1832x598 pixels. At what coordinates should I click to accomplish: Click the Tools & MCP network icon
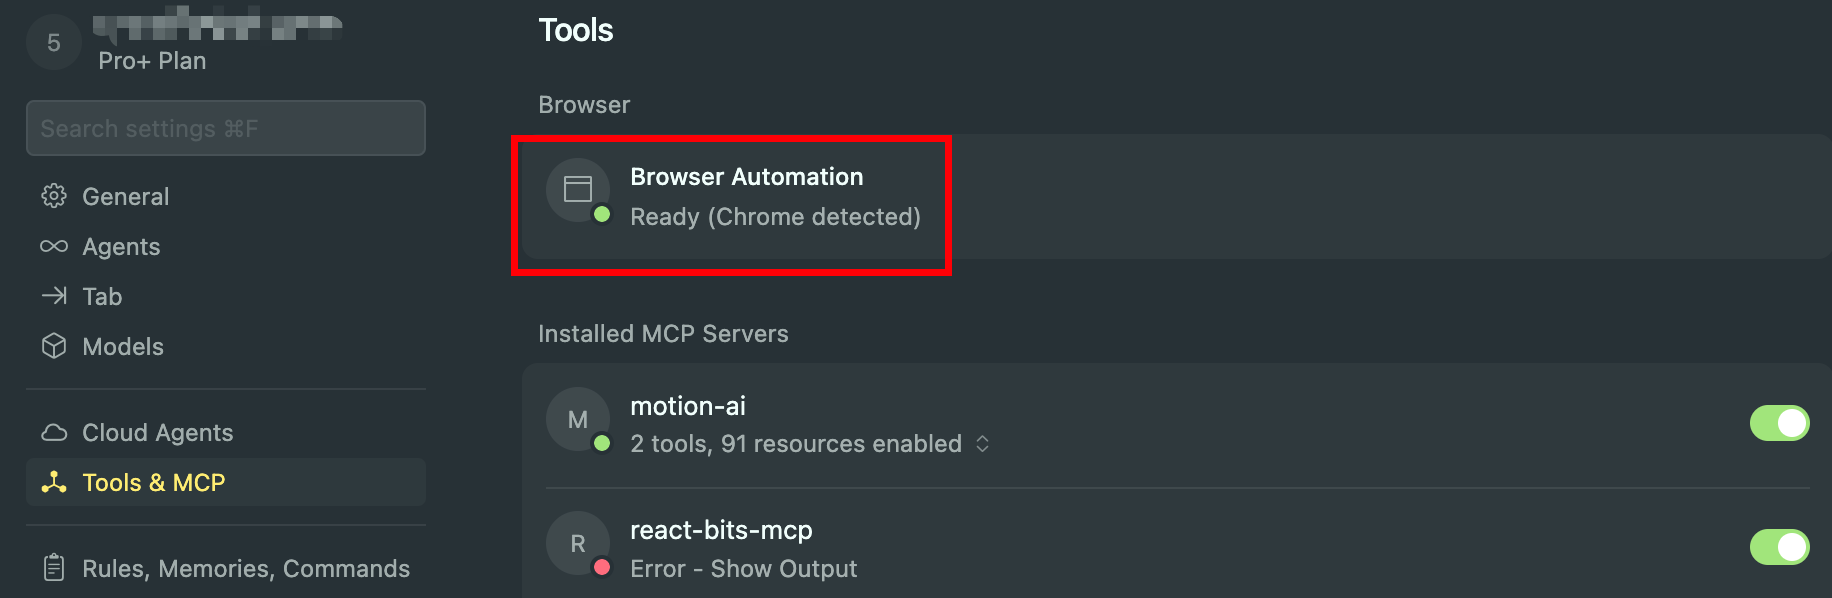pos(54,482)
